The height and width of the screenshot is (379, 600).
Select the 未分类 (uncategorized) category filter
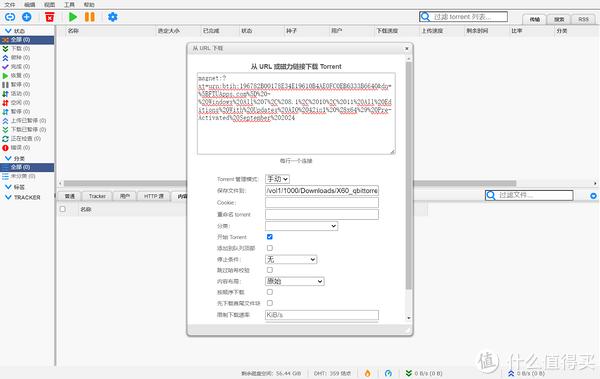pos(27,176)
